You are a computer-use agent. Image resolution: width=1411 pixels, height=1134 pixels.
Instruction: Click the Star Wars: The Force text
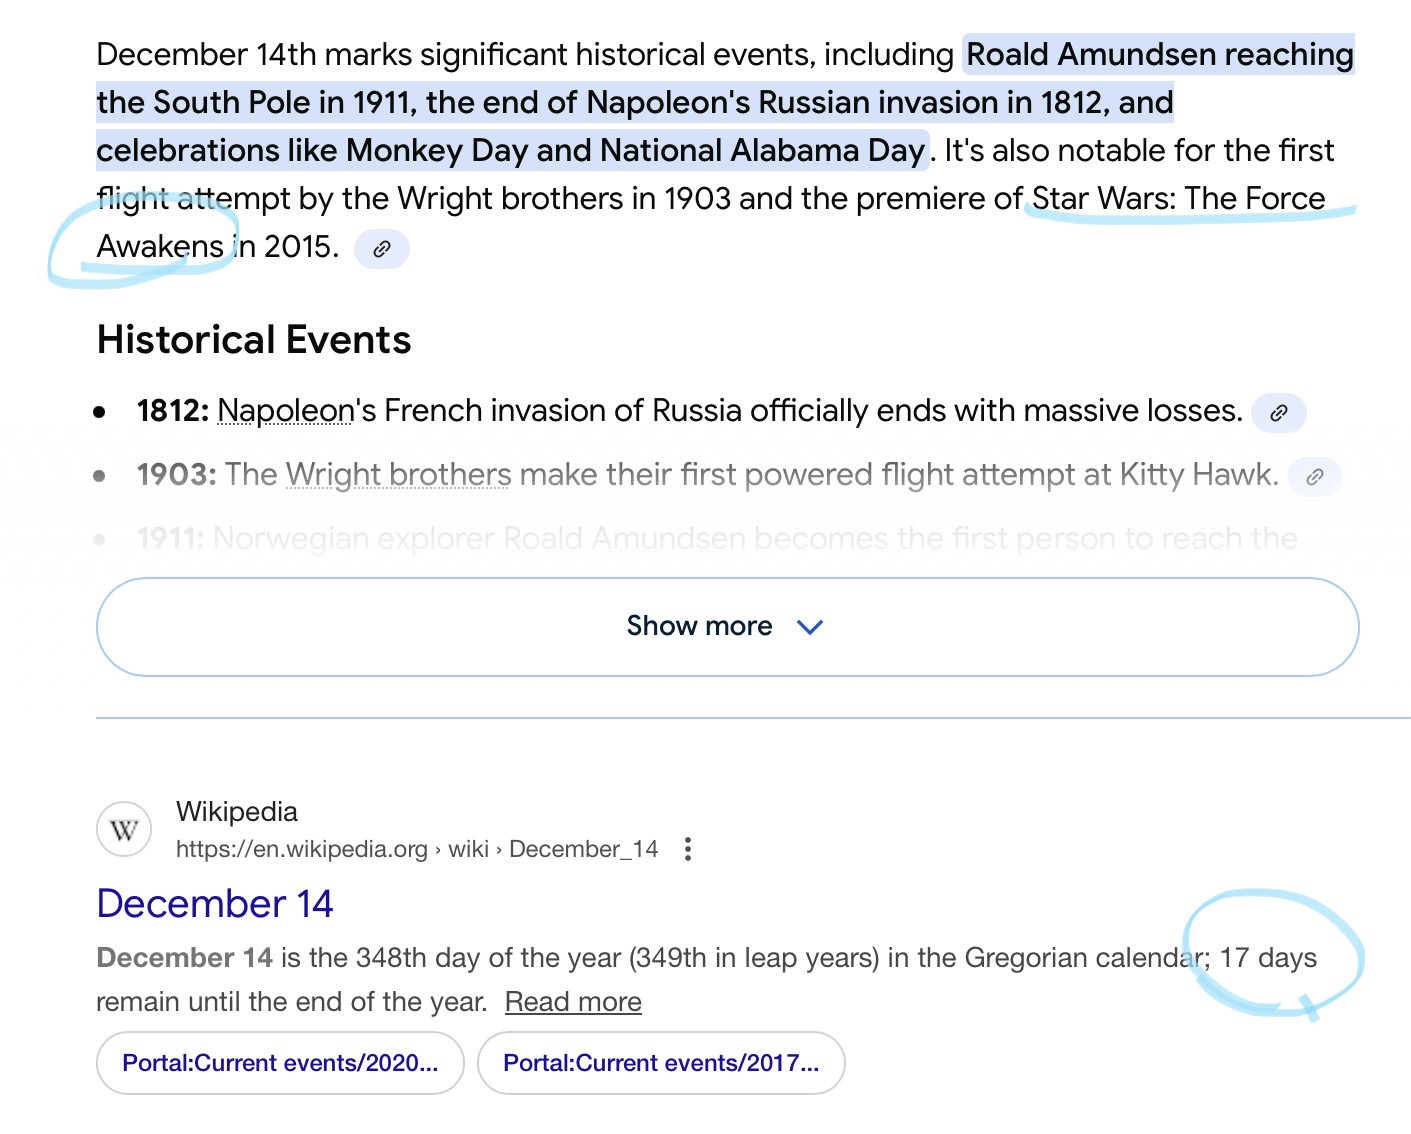click(1178, 199)
